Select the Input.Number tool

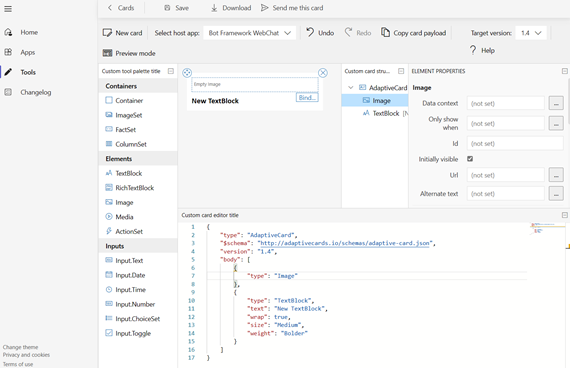pos(130,304)
